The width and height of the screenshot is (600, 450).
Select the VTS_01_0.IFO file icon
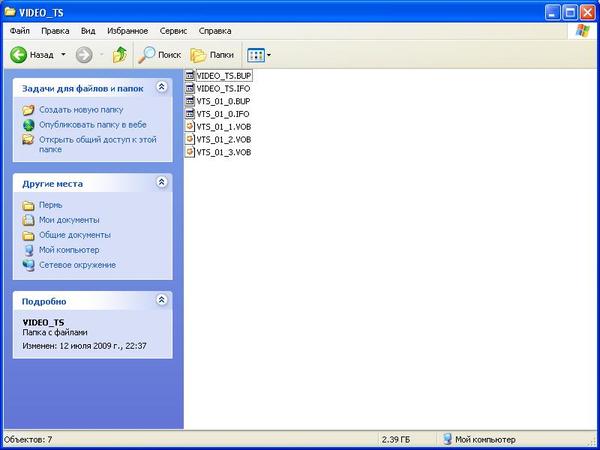(x=190, y=114)
